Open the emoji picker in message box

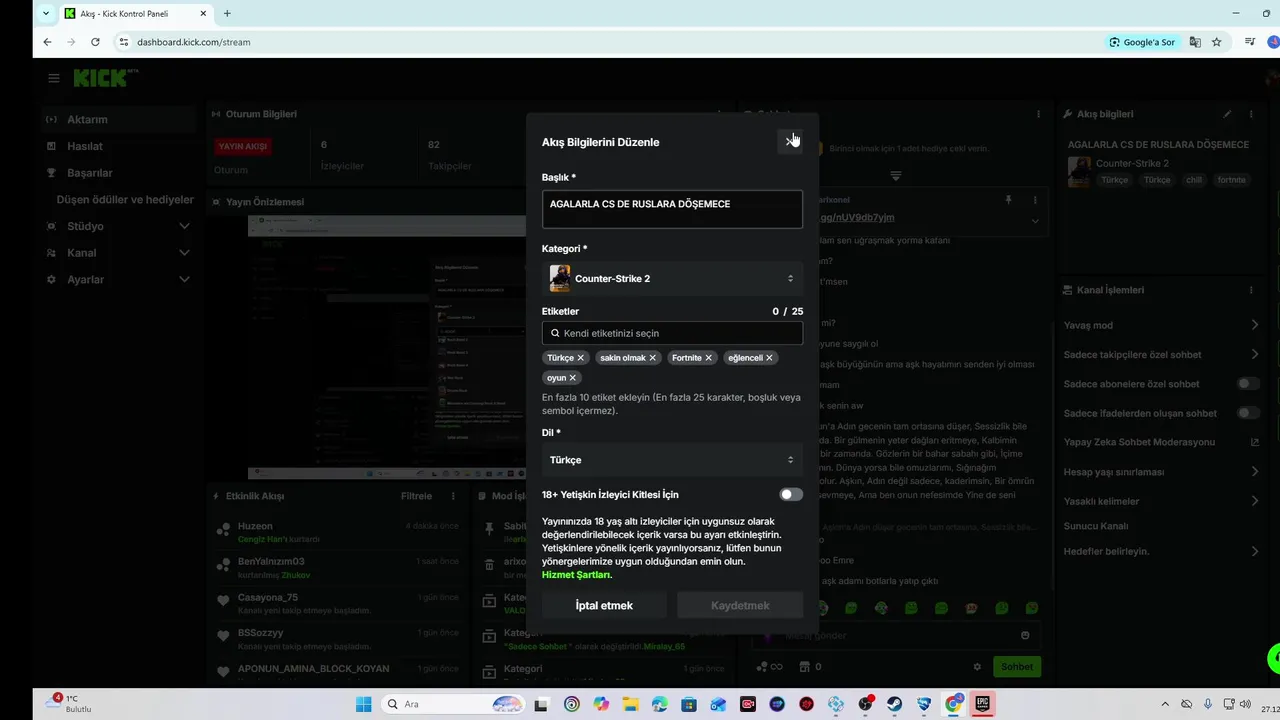[x=1025, y=635]
